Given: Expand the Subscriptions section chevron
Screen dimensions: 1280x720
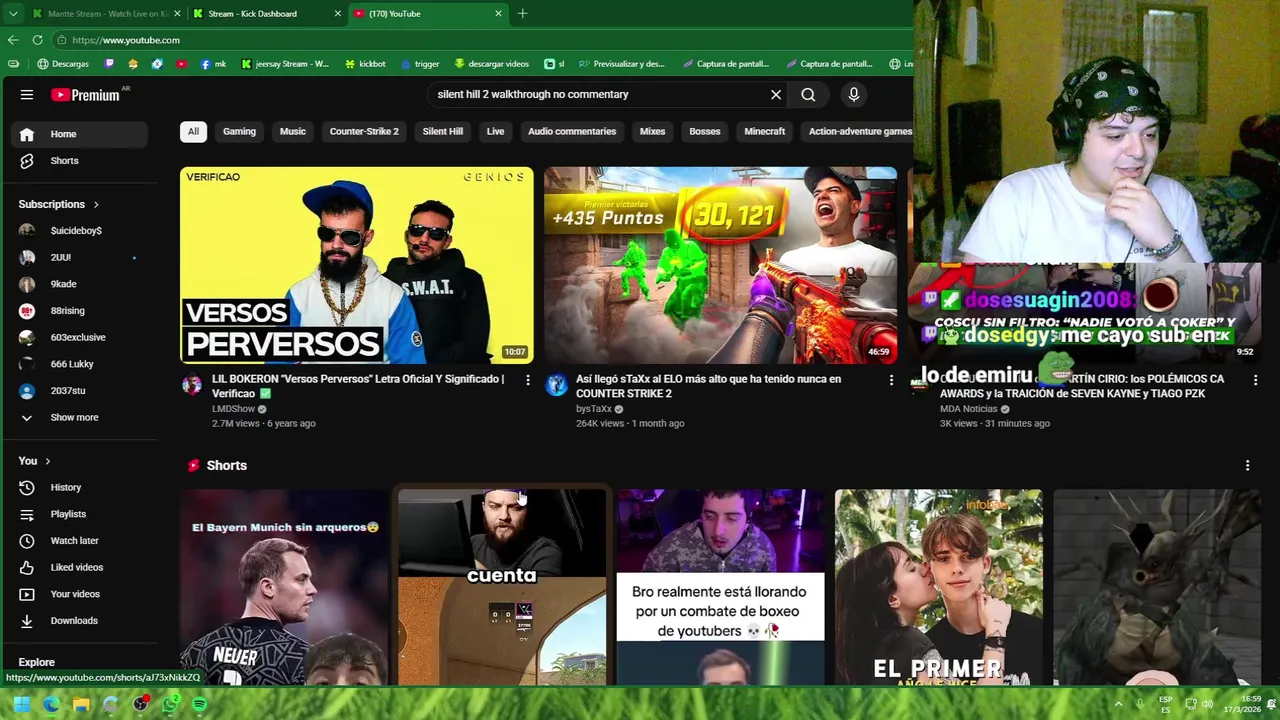Looking at the screenshot, I should [96, 204].
